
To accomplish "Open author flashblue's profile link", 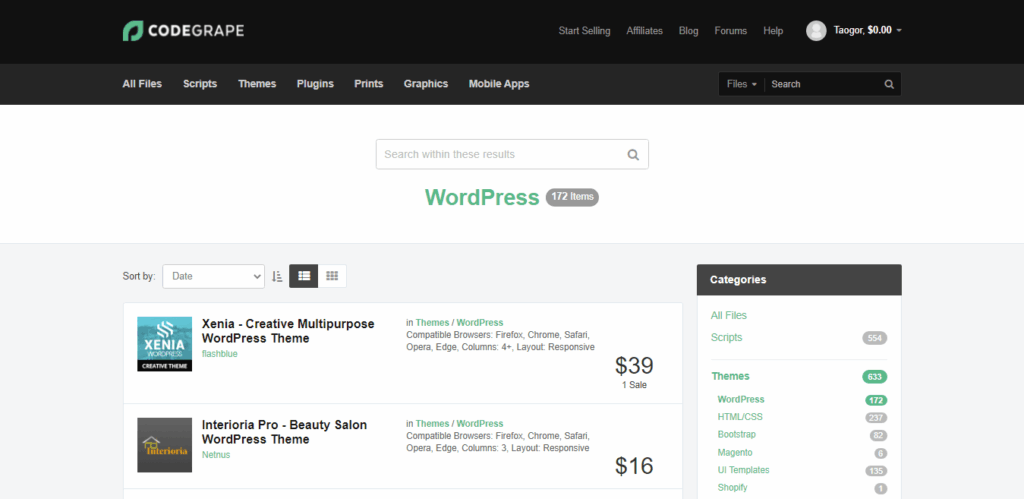I will click(x=220, y=354).
